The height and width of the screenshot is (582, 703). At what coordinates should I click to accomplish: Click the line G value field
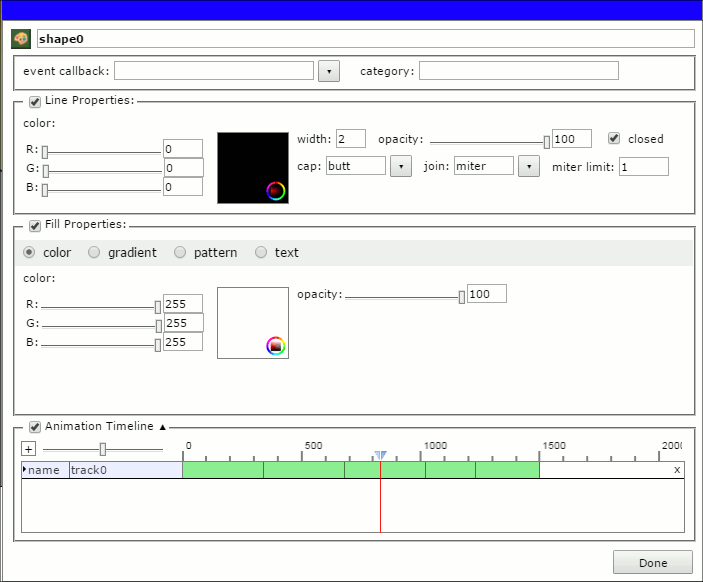pos(184,168)
